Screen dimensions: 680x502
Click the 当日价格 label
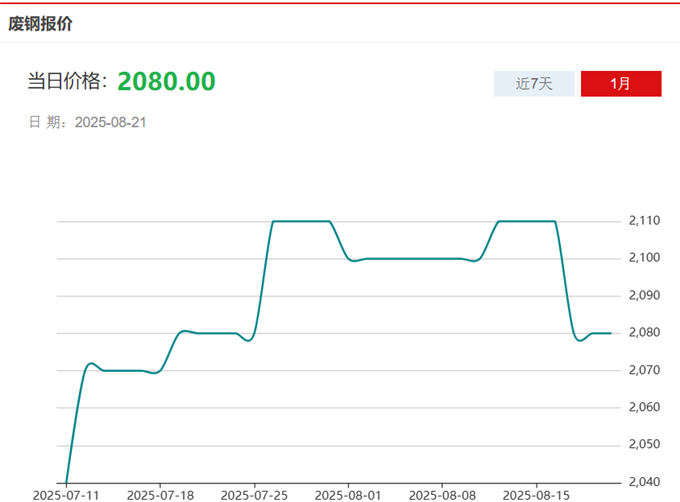(68, 83)
